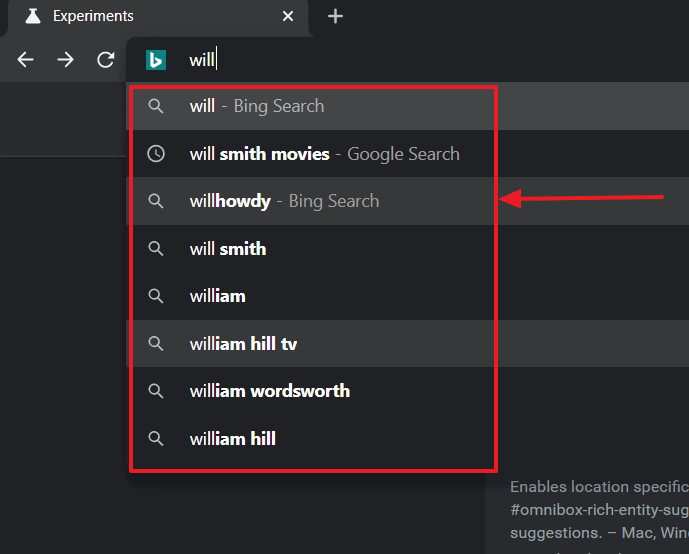Viewport: 689px width, 554px height.
Task: Select the 'william hill tv' suggestion
Action: [x=407, y=344]
